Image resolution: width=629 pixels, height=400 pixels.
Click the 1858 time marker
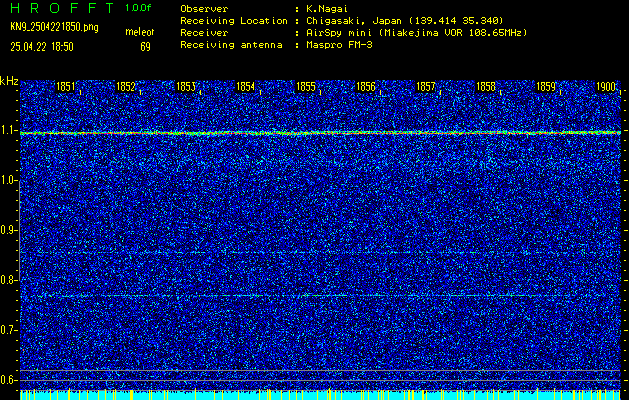[486, 87]
